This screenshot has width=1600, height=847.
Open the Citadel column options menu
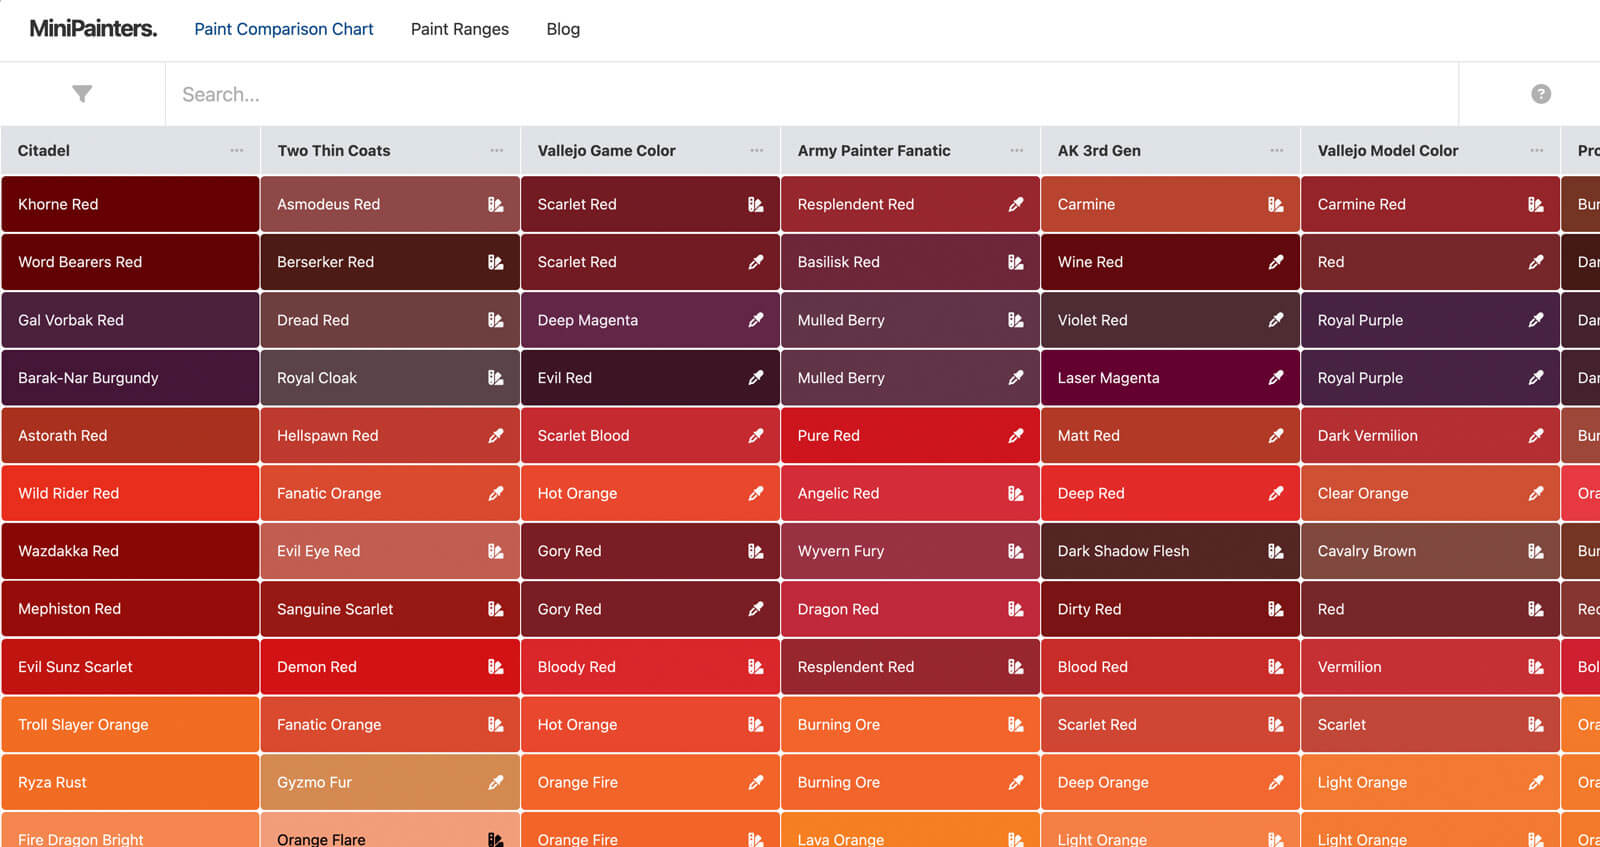236,151
